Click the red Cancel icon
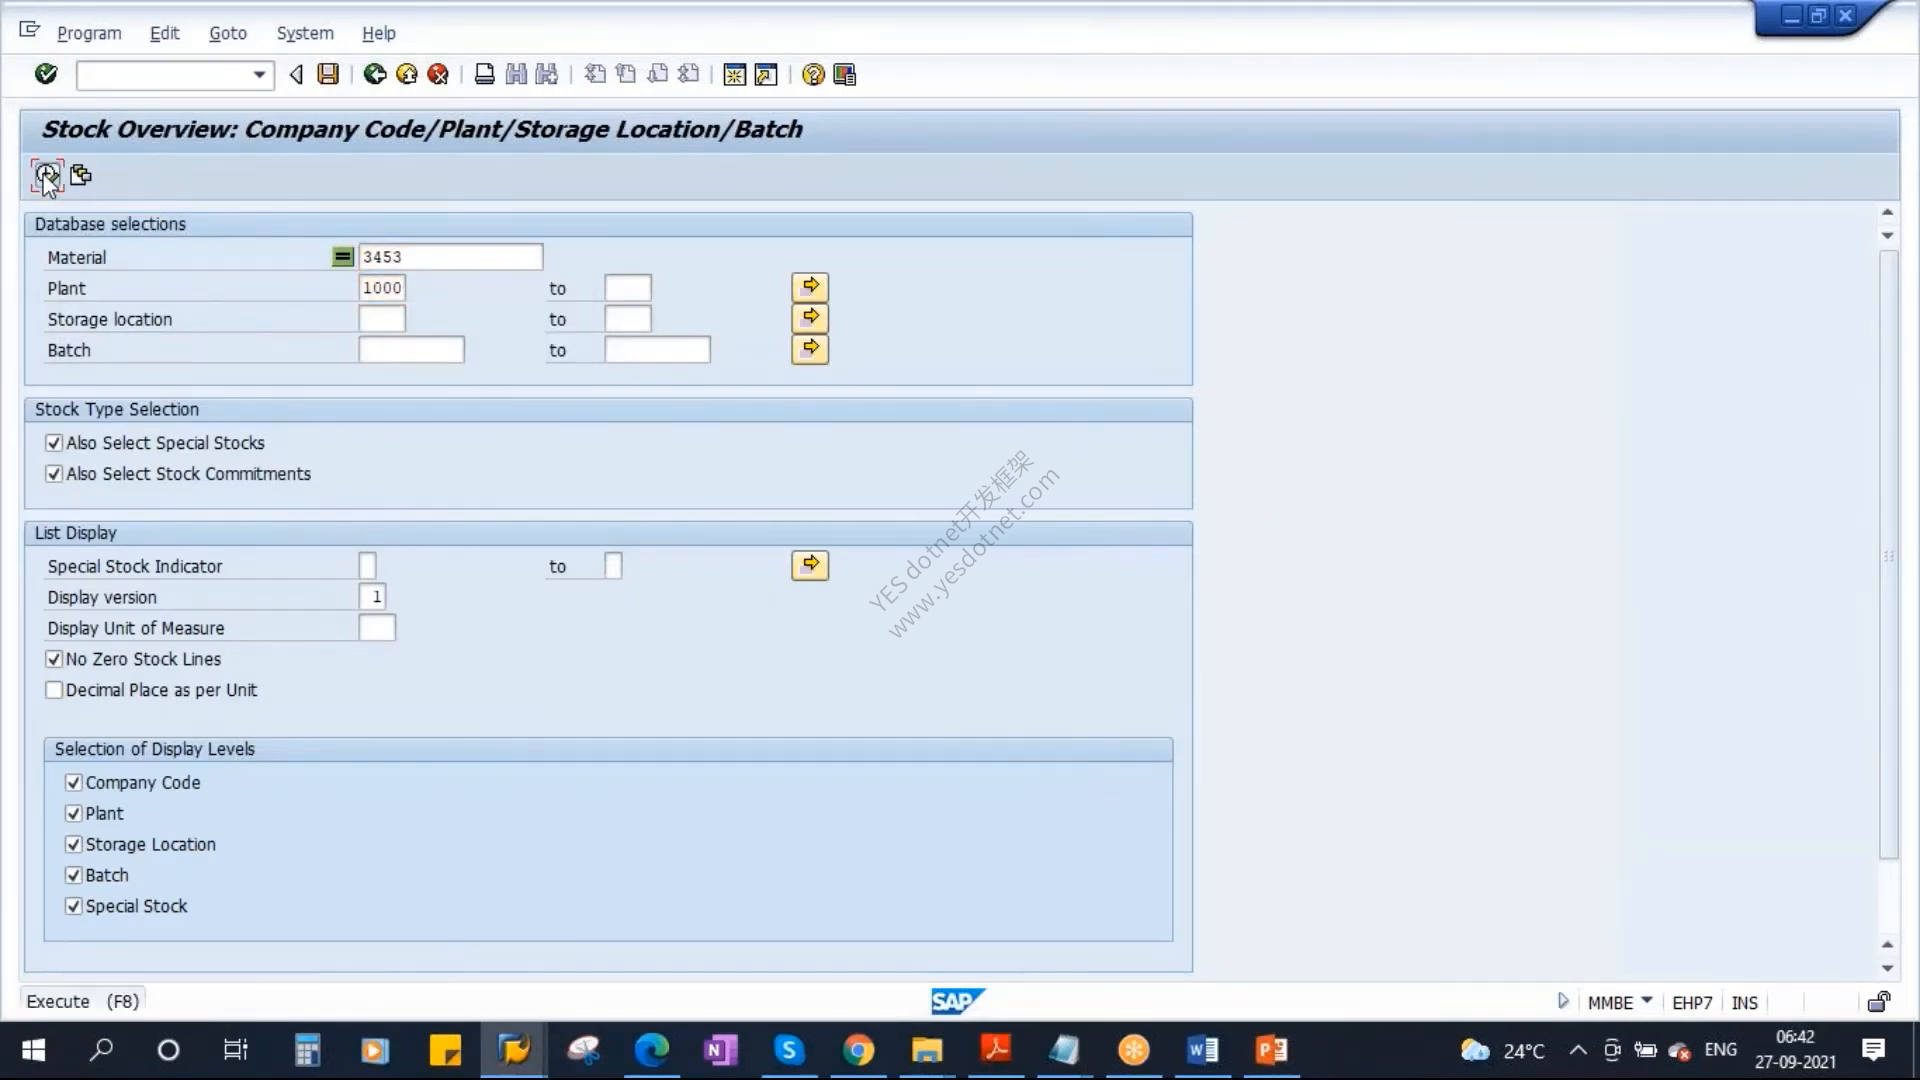The width and height of the screenshot is (1920, 1080). pyautogui.click(x=438, y=74)
